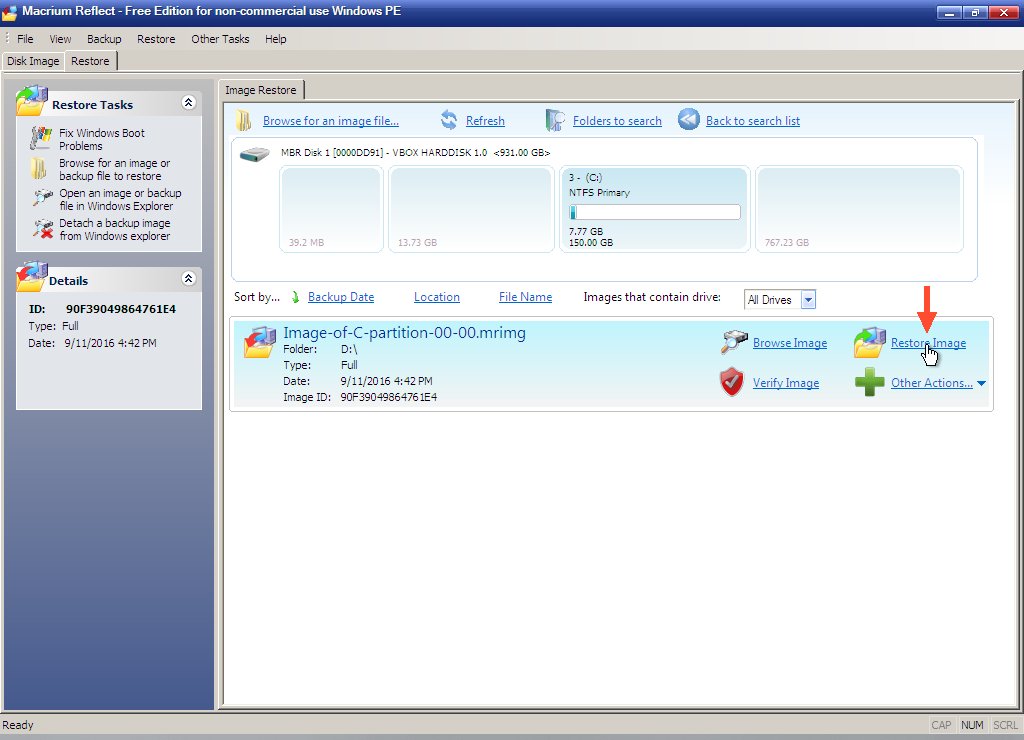
Task: Click the Restore Image folder icon
Action: 868,343
